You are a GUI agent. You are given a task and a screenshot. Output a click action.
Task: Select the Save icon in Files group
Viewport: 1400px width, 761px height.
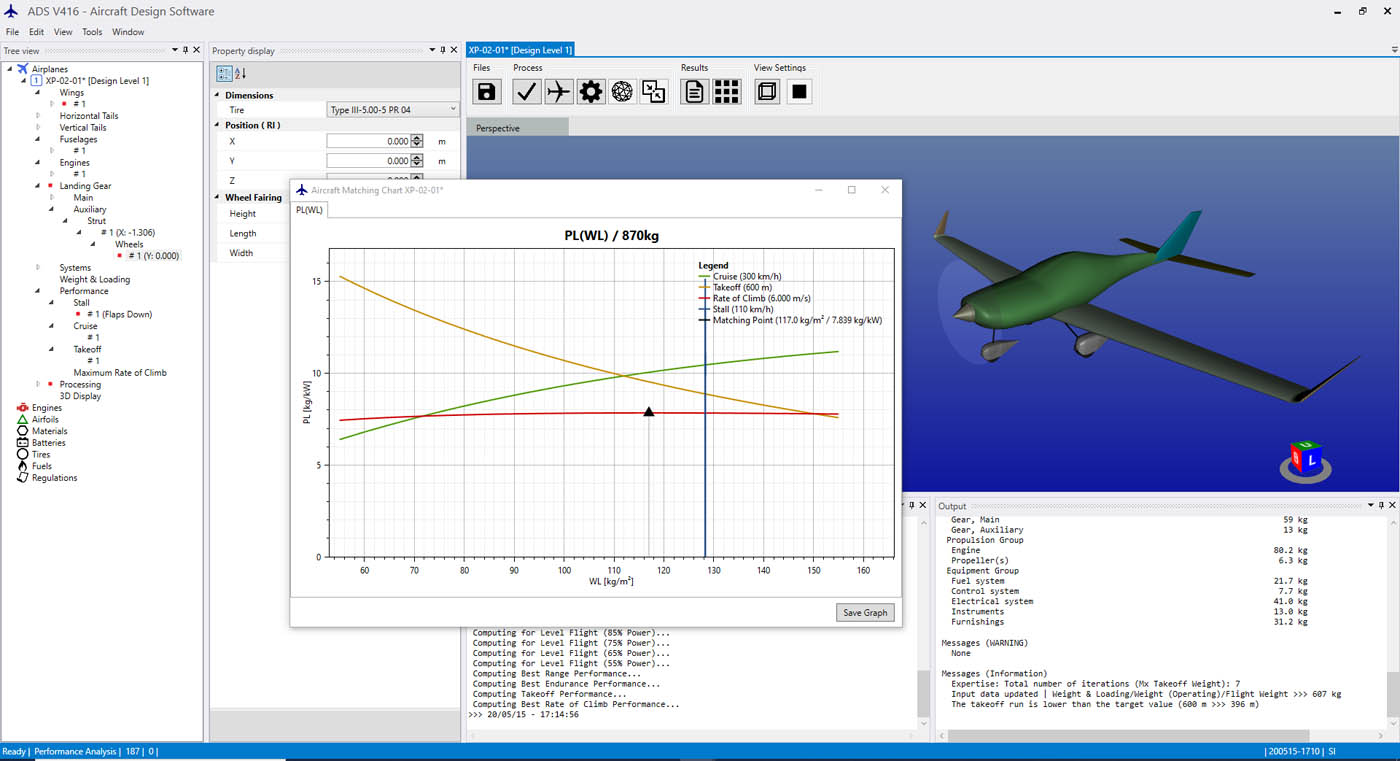[487, 91]
